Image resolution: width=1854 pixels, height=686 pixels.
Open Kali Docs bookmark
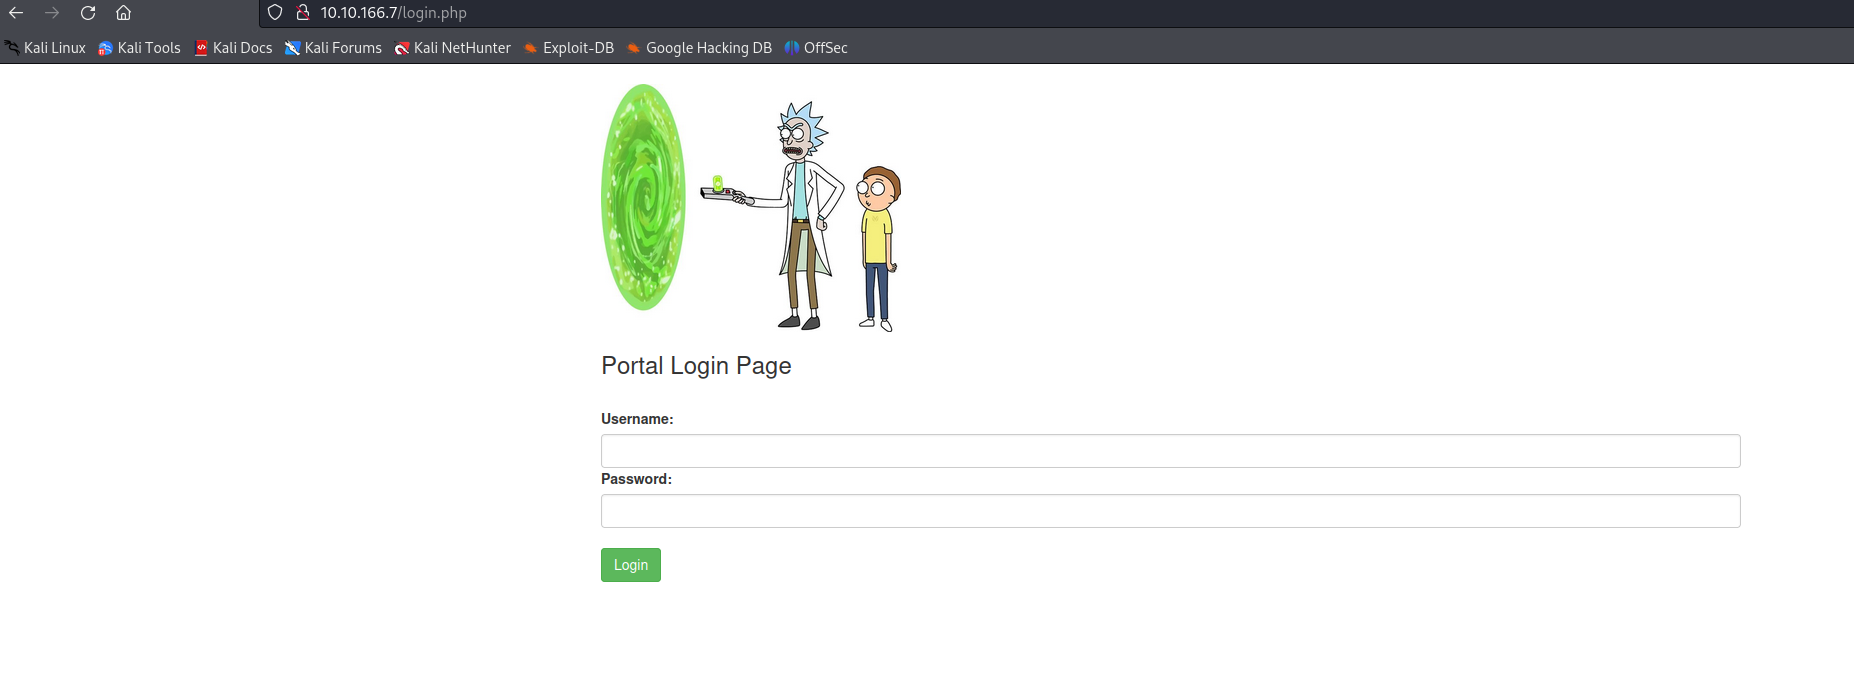233,48
